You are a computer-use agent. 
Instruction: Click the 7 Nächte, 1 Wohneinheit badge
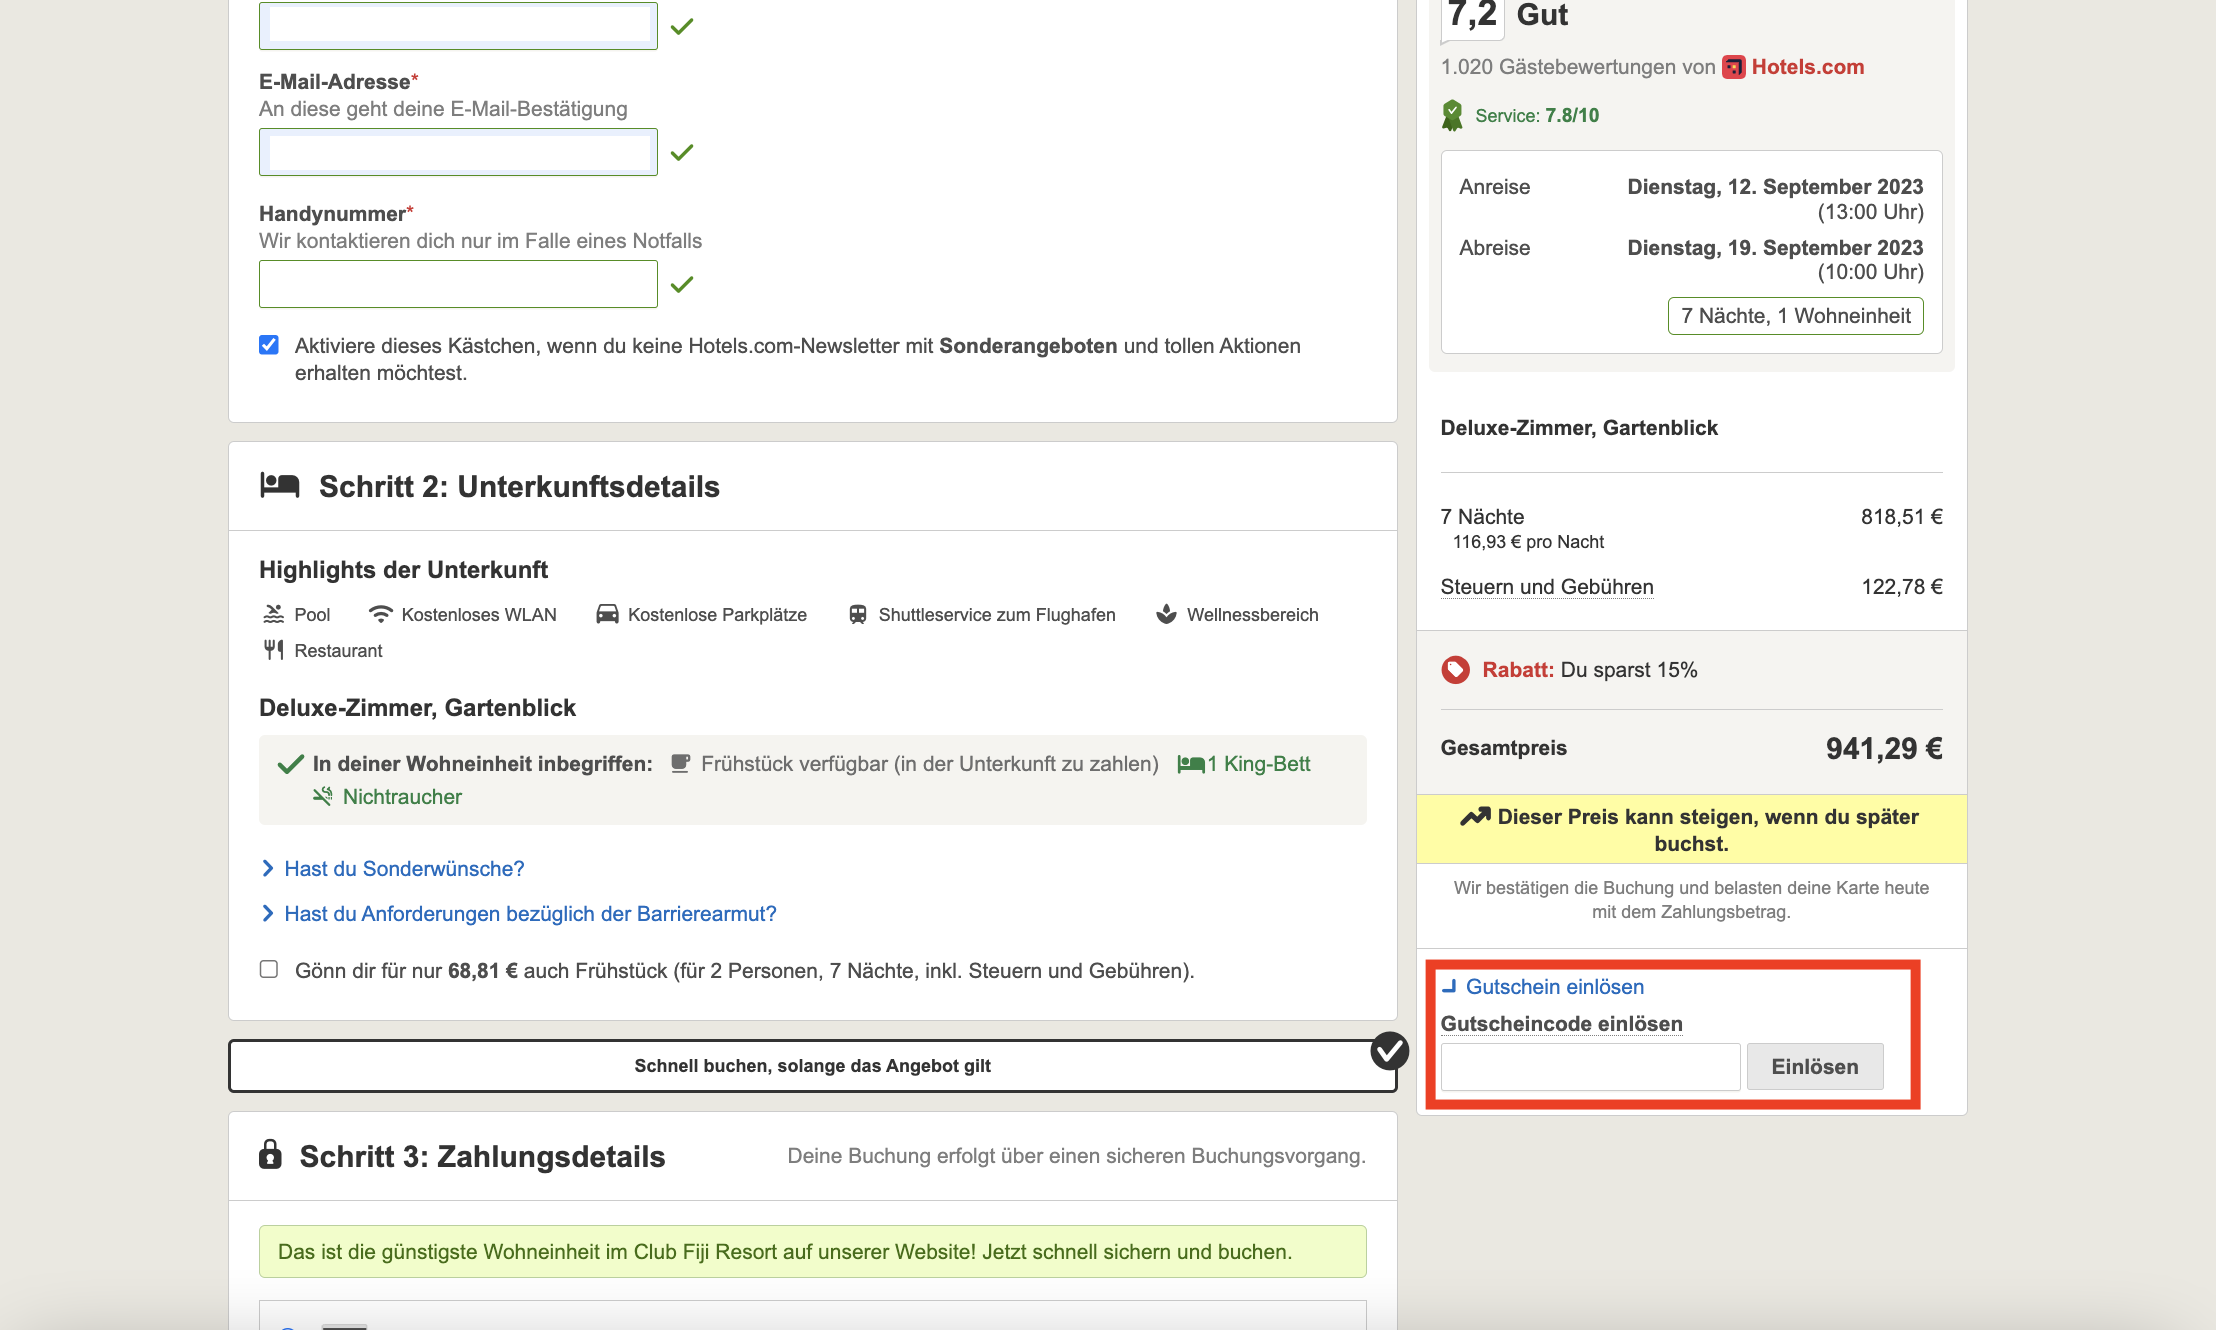[x=1796, y=316]
